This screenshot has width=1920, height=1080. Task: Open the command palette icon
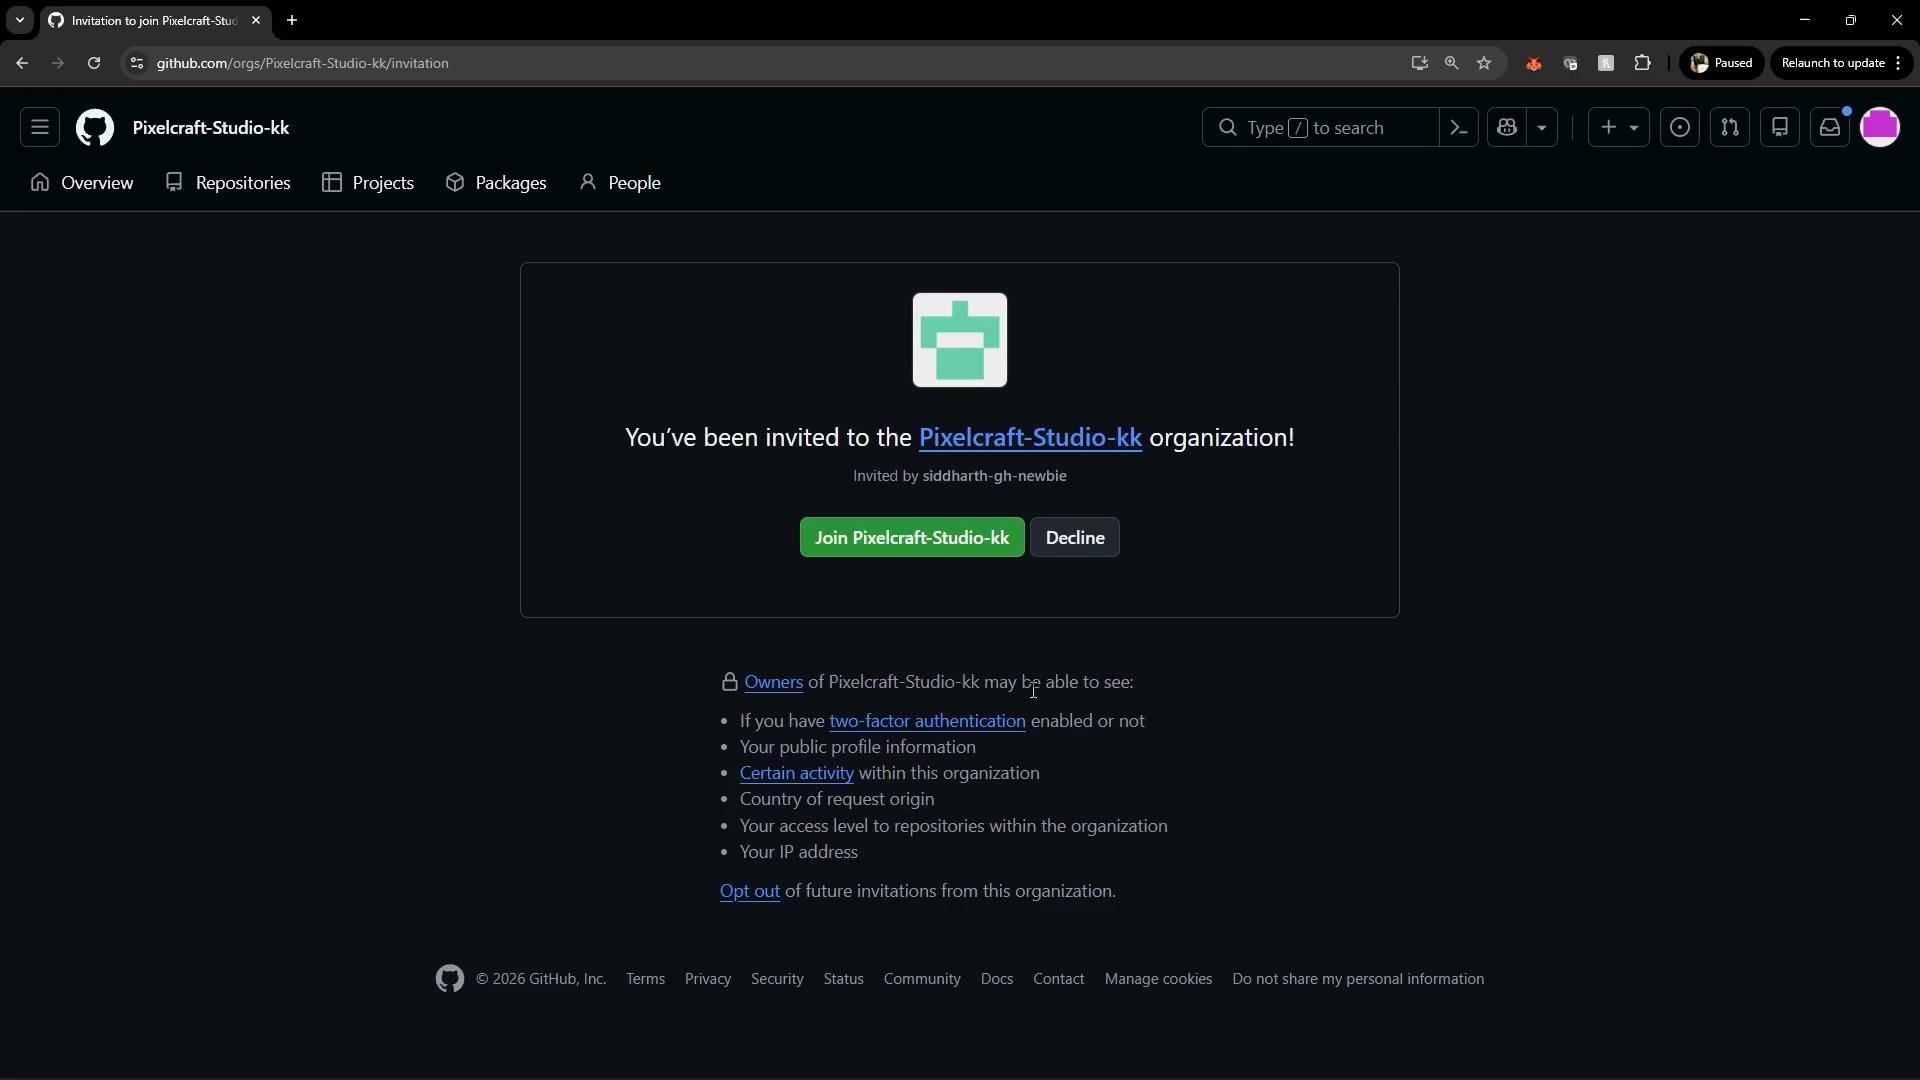[1459, 128]
